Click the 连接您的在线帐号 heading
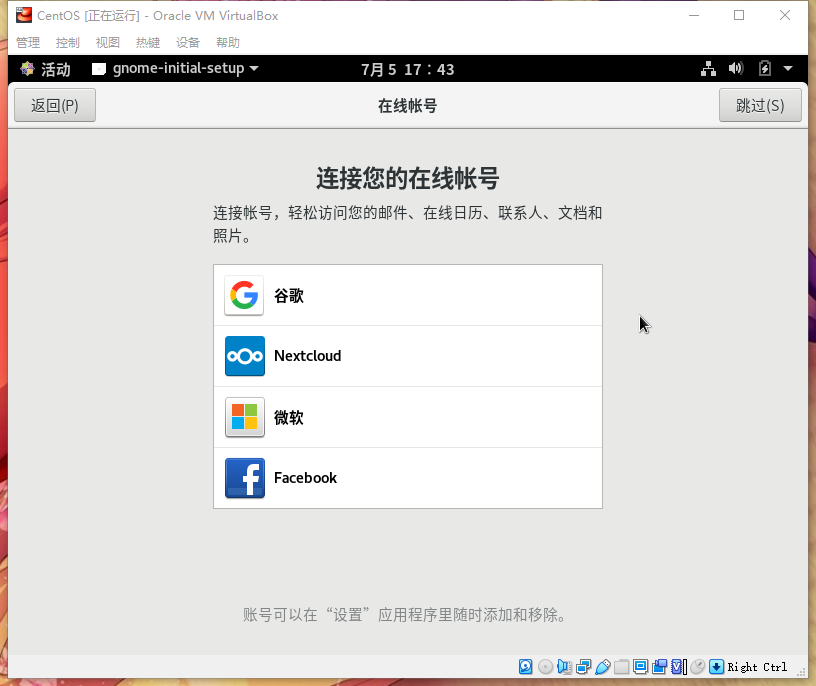 pyautogui.click(x=408, y=178)
